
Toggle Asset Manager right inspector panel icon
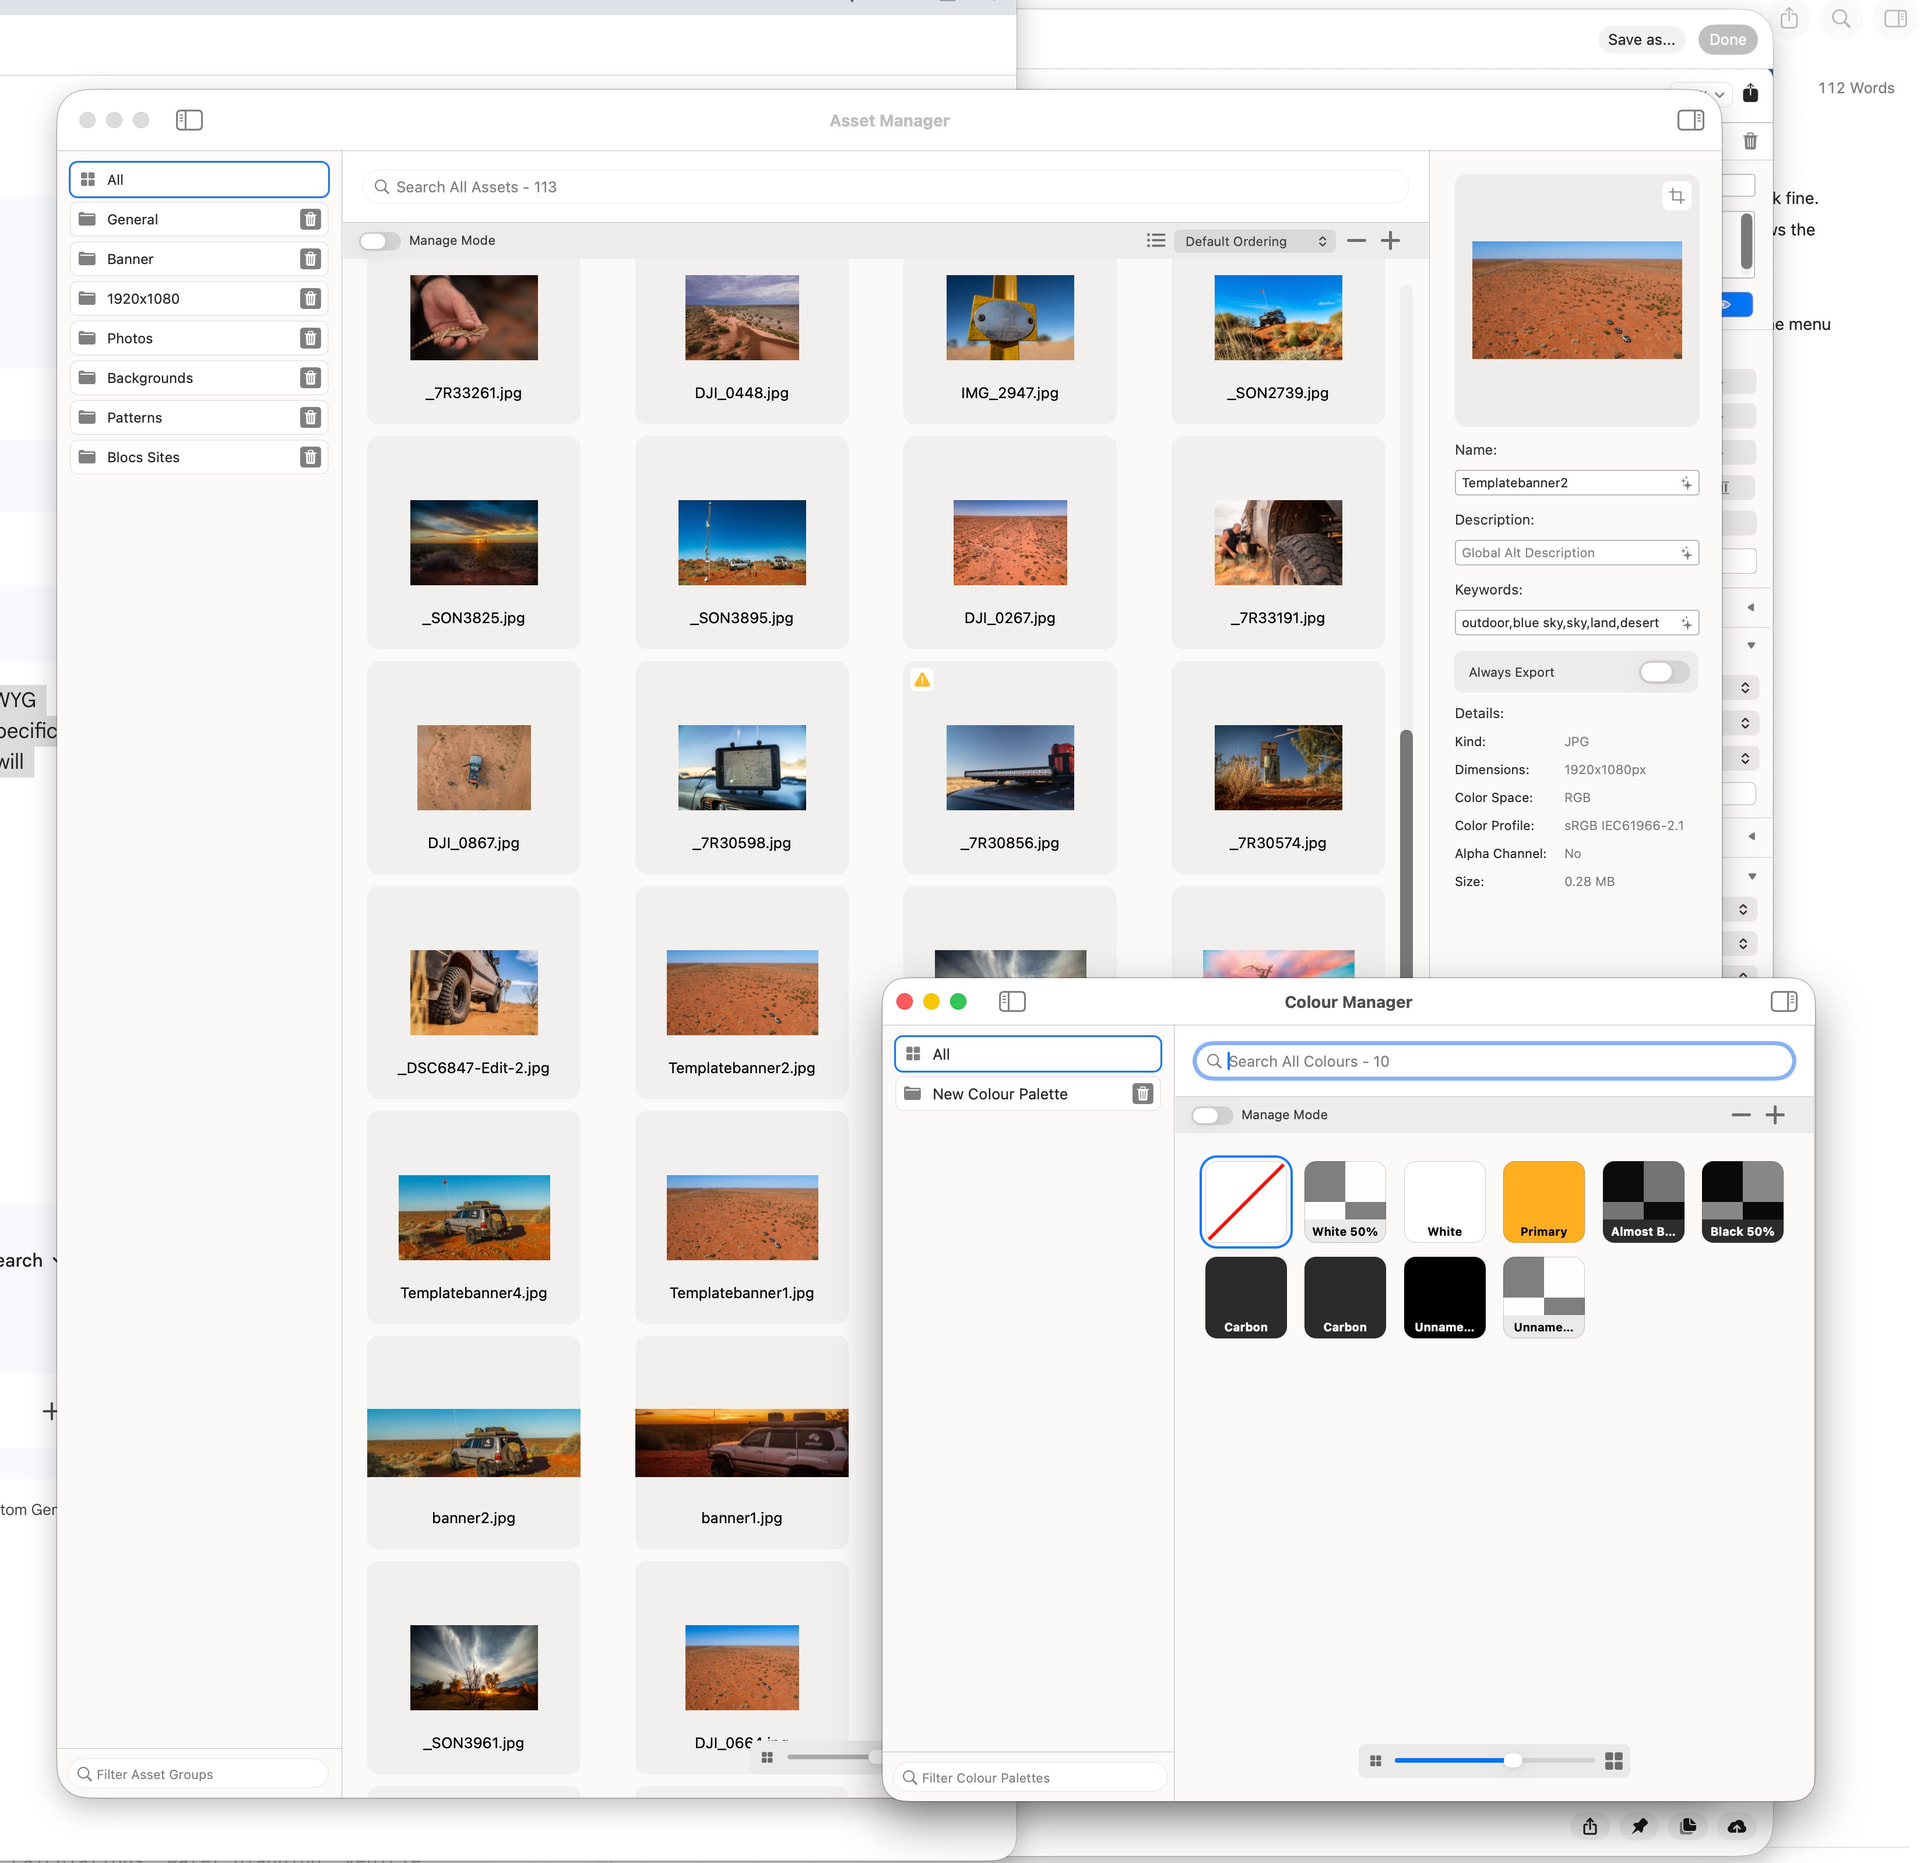tap(1690, 120)
